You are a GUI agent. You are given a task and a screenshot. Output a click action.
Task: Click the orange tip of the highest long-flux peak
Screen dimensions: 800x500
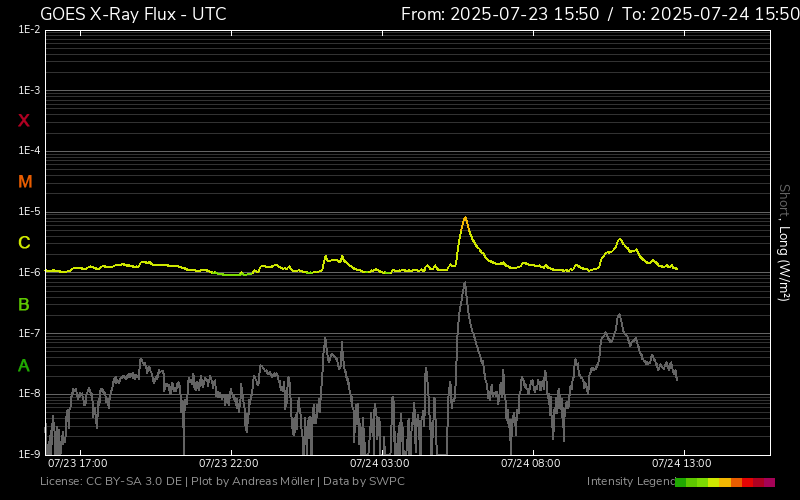point(465,219)
